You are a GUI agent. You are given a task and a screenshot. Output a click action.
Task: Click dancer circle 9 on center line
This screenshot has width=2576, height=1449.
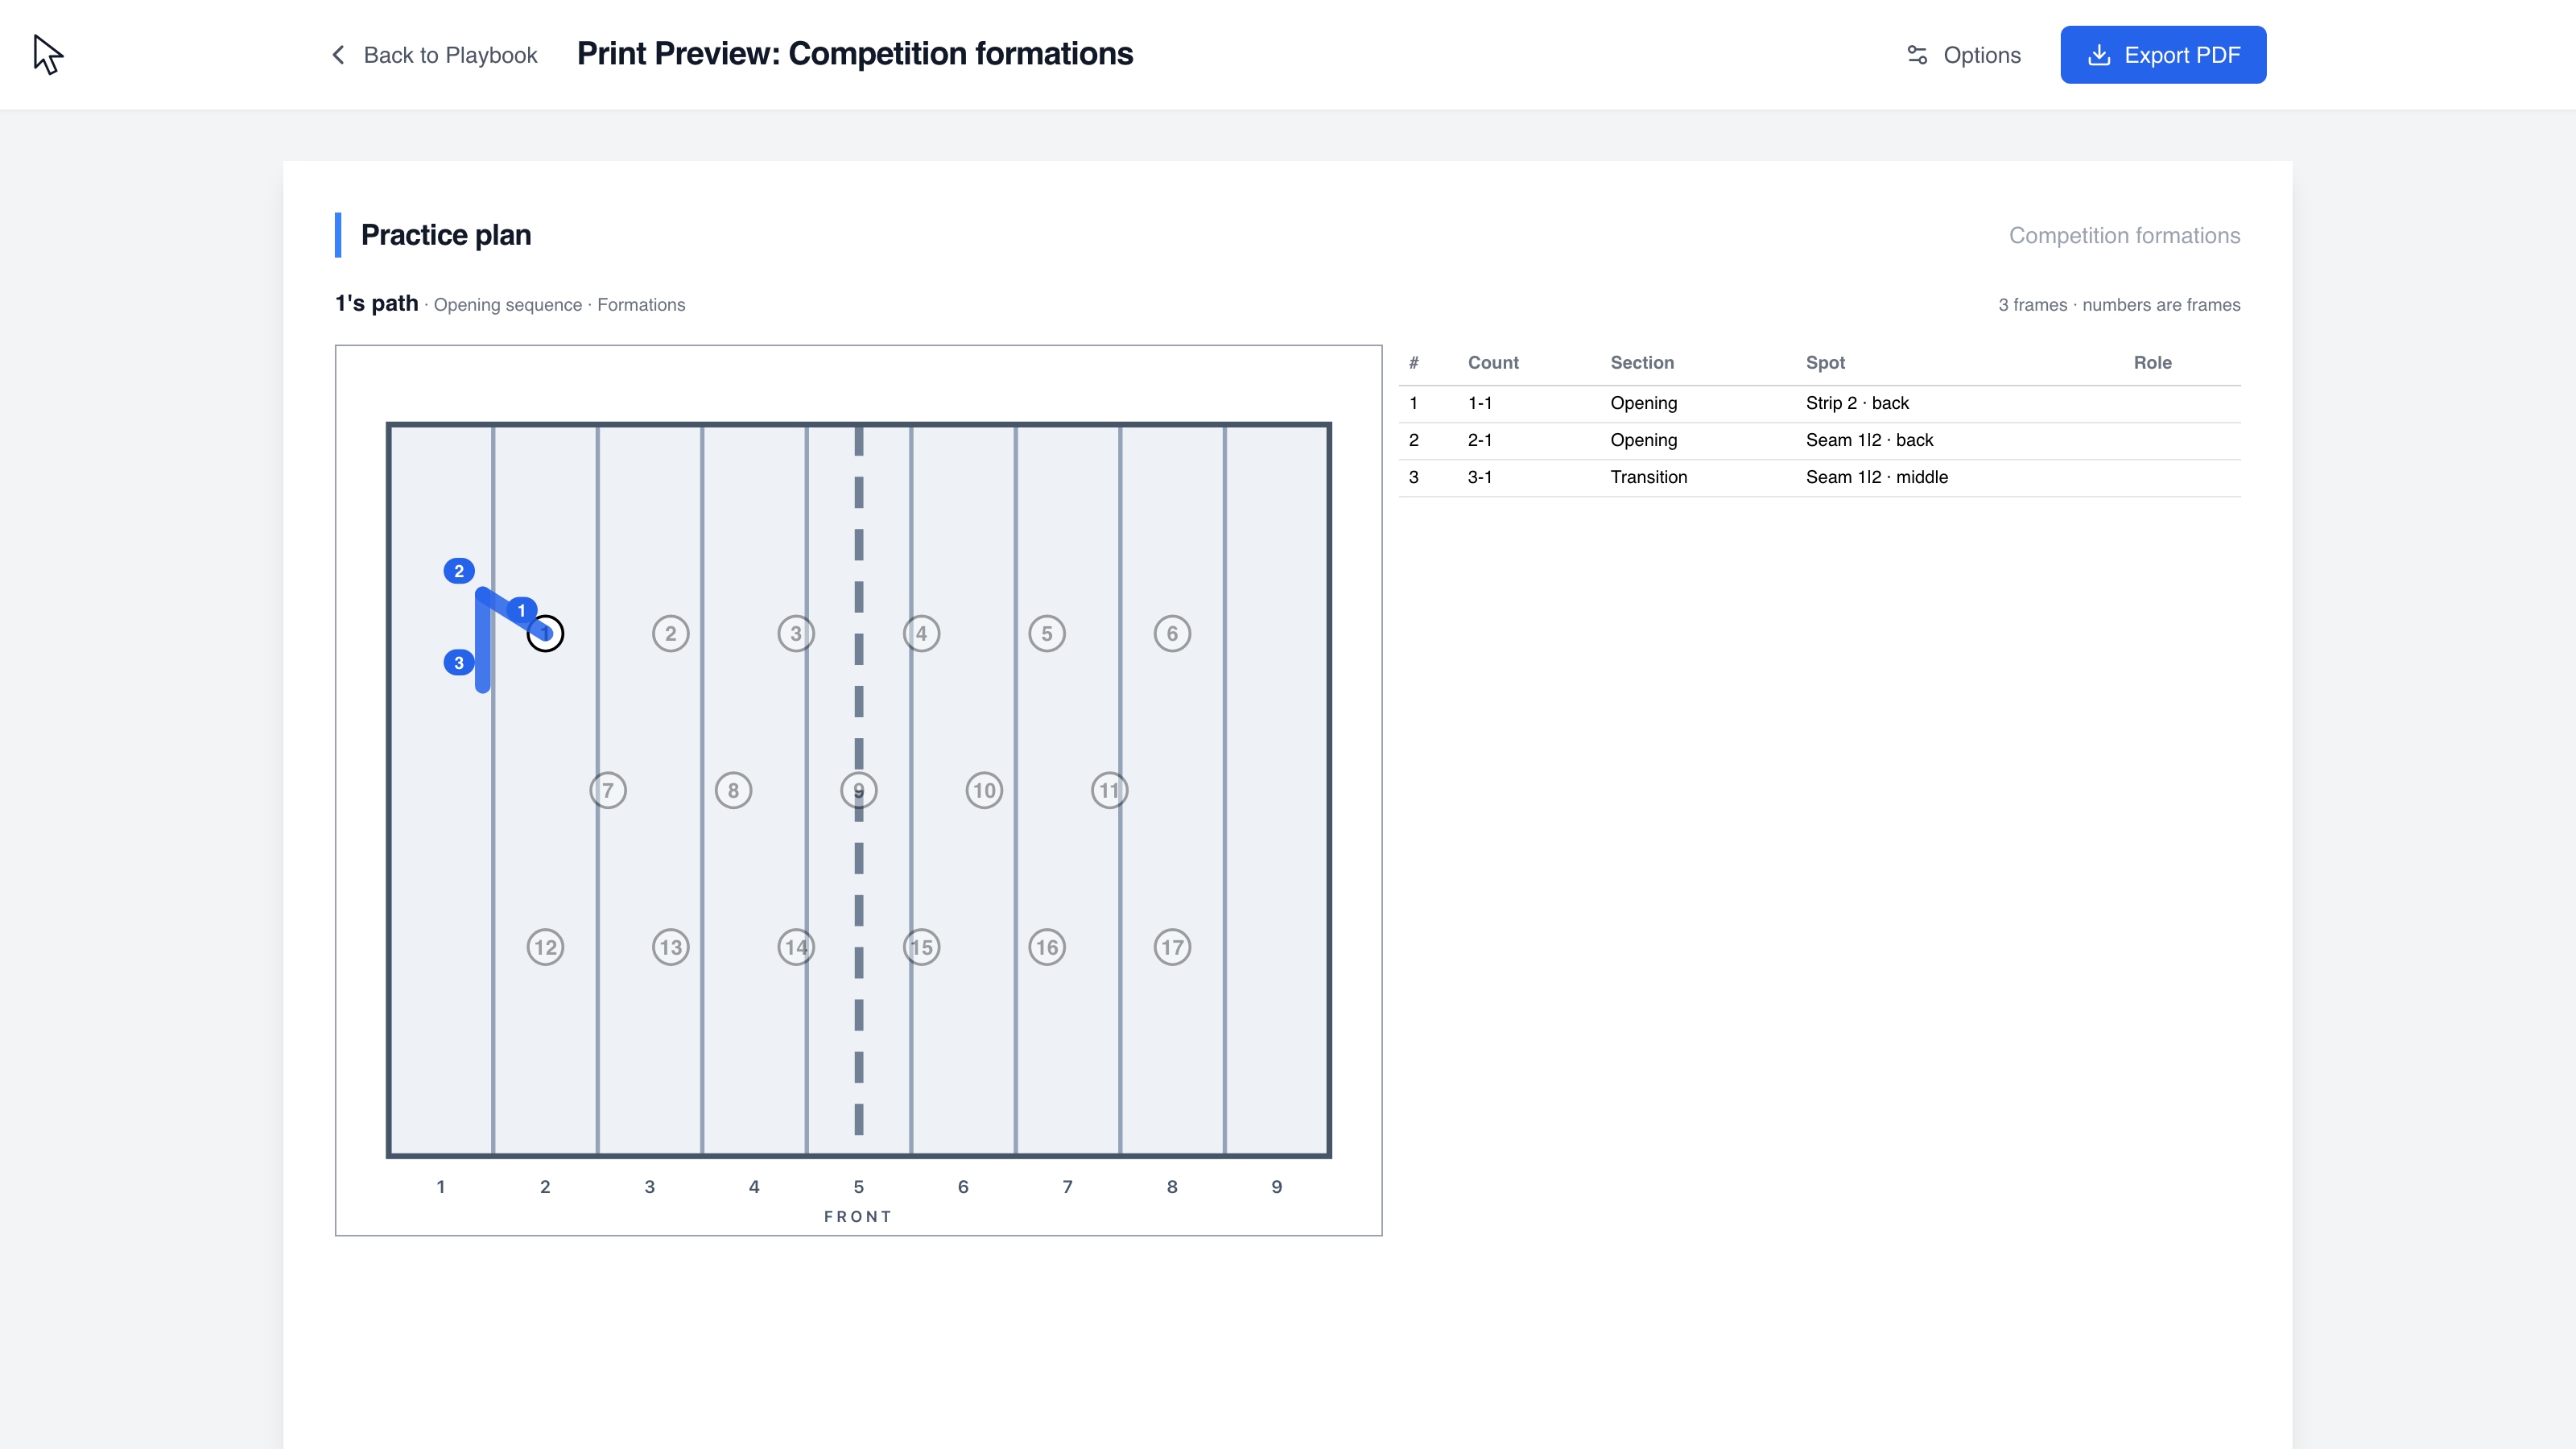(x=859, y=790)
